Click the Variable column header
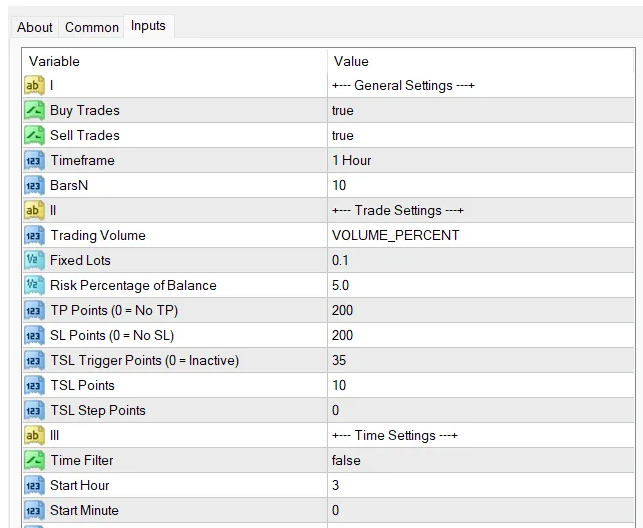This screenshot has width=643, height=528. (54, 61)
